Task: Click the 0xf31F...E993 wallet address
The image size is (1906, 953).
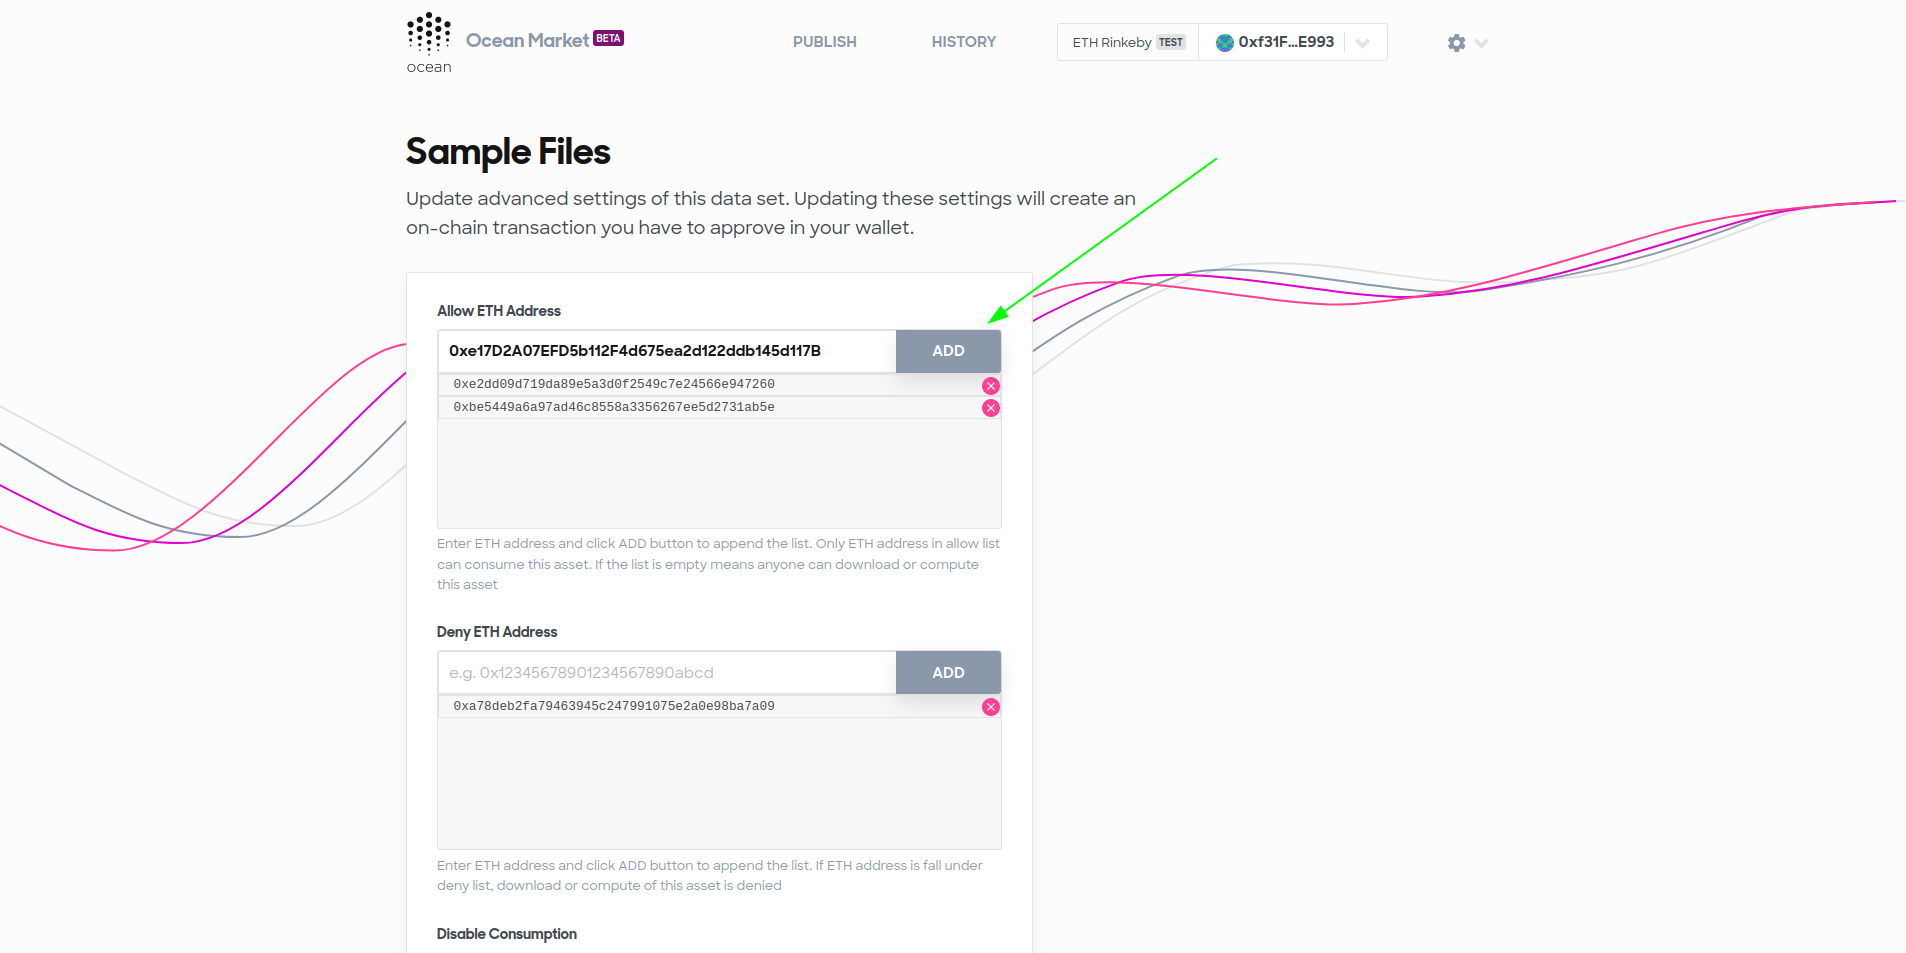Action: click(1286, 42)
